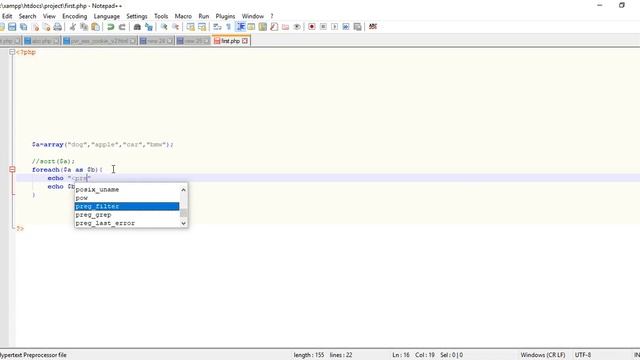Image resolution: width=640 pixels, height=360 pixels.
Task: Play back the recorded macro
Action: pos(334,27)
